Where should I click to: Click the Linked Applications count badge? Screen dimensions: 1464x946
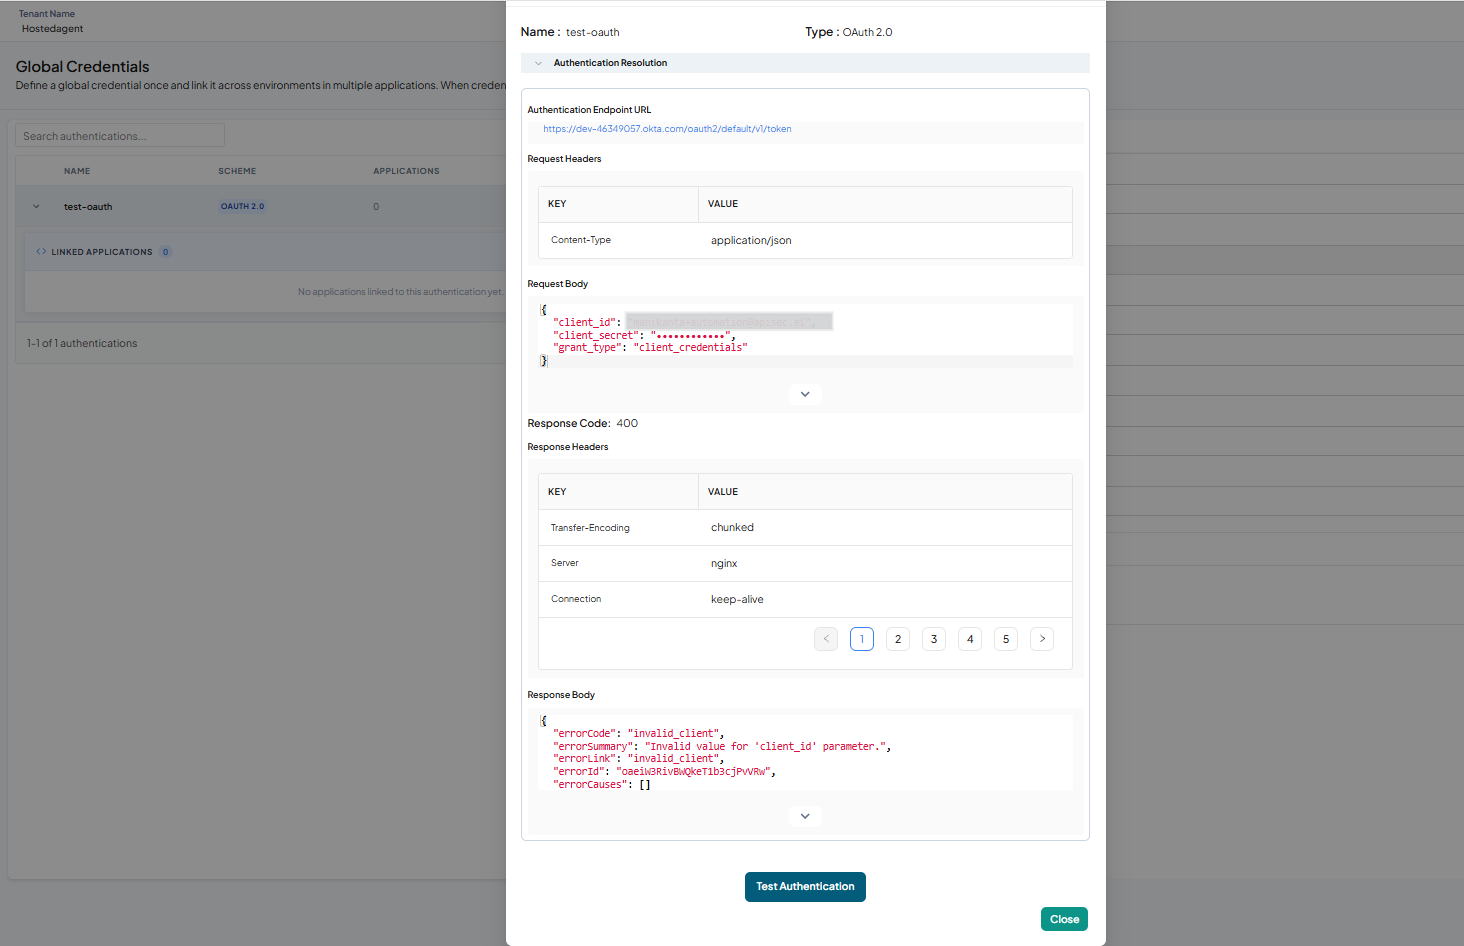pyautogui.click(x=166, y=252)
